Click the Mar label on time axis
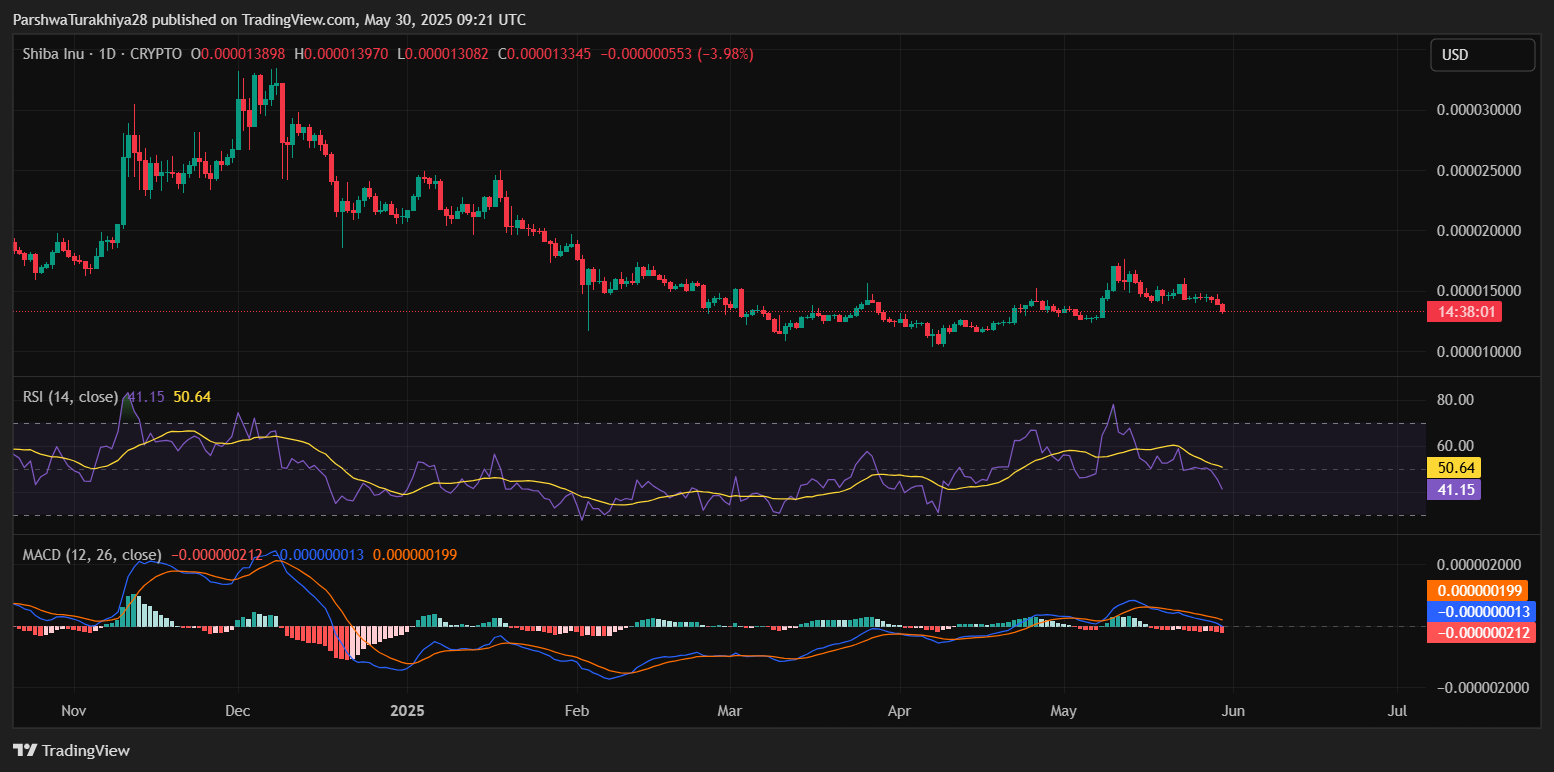 (x=730, y=711)
